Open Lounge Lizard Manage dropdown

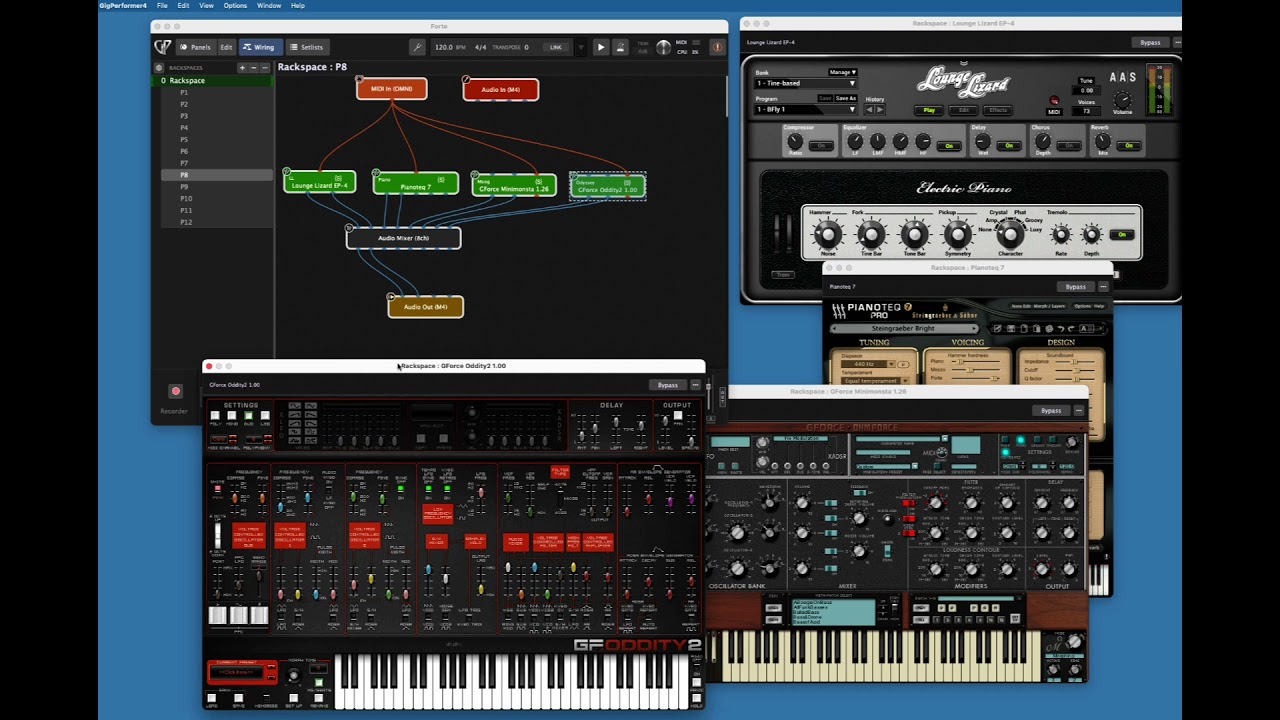pos(842,72)
